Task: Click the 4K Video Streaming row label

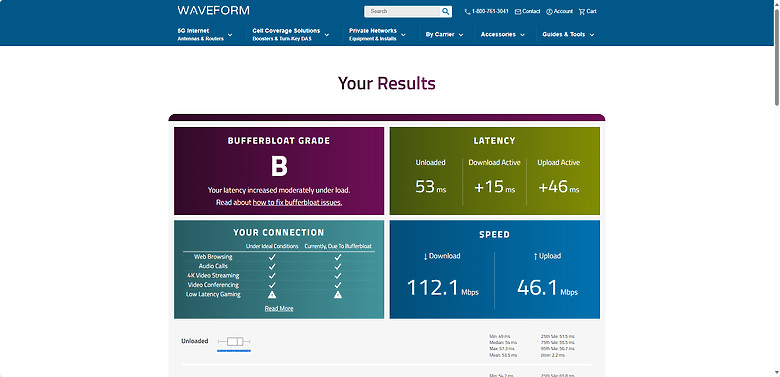Action: coord(213,276)
